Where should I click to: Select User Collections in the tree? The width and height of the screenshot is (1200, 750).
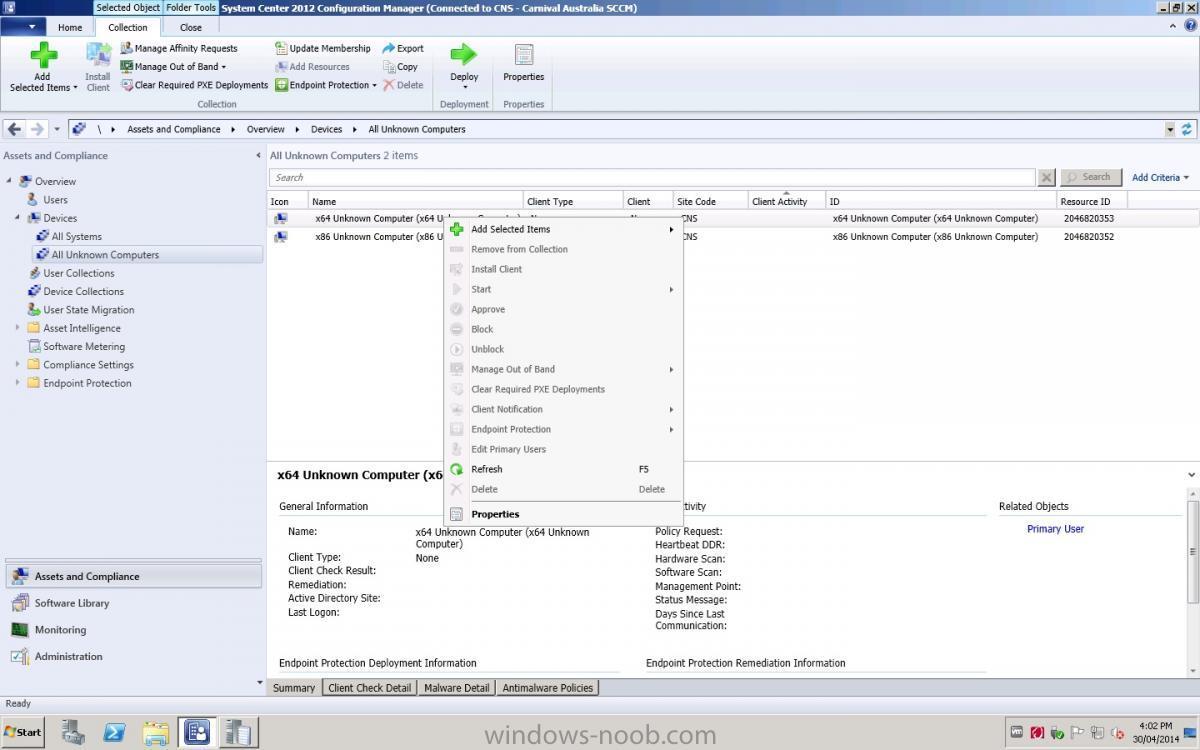click(x=79, y=273)
